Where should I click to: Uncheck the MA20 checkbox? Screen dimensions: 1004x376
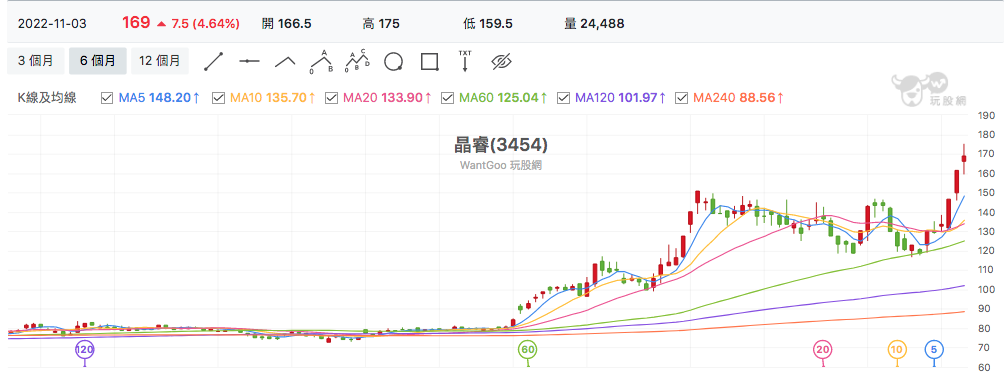(x=331, y=98)
